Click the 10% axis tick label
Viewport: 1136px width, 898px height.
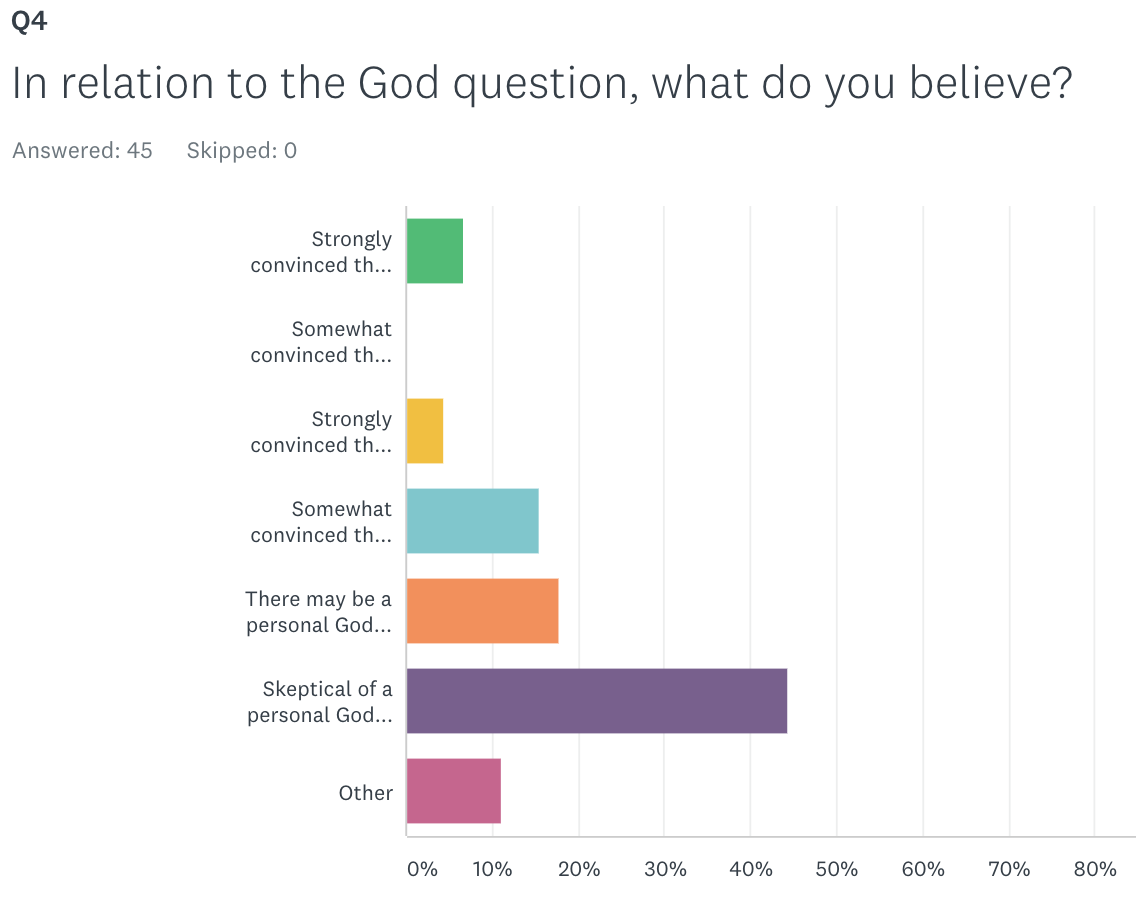point(493,869)
